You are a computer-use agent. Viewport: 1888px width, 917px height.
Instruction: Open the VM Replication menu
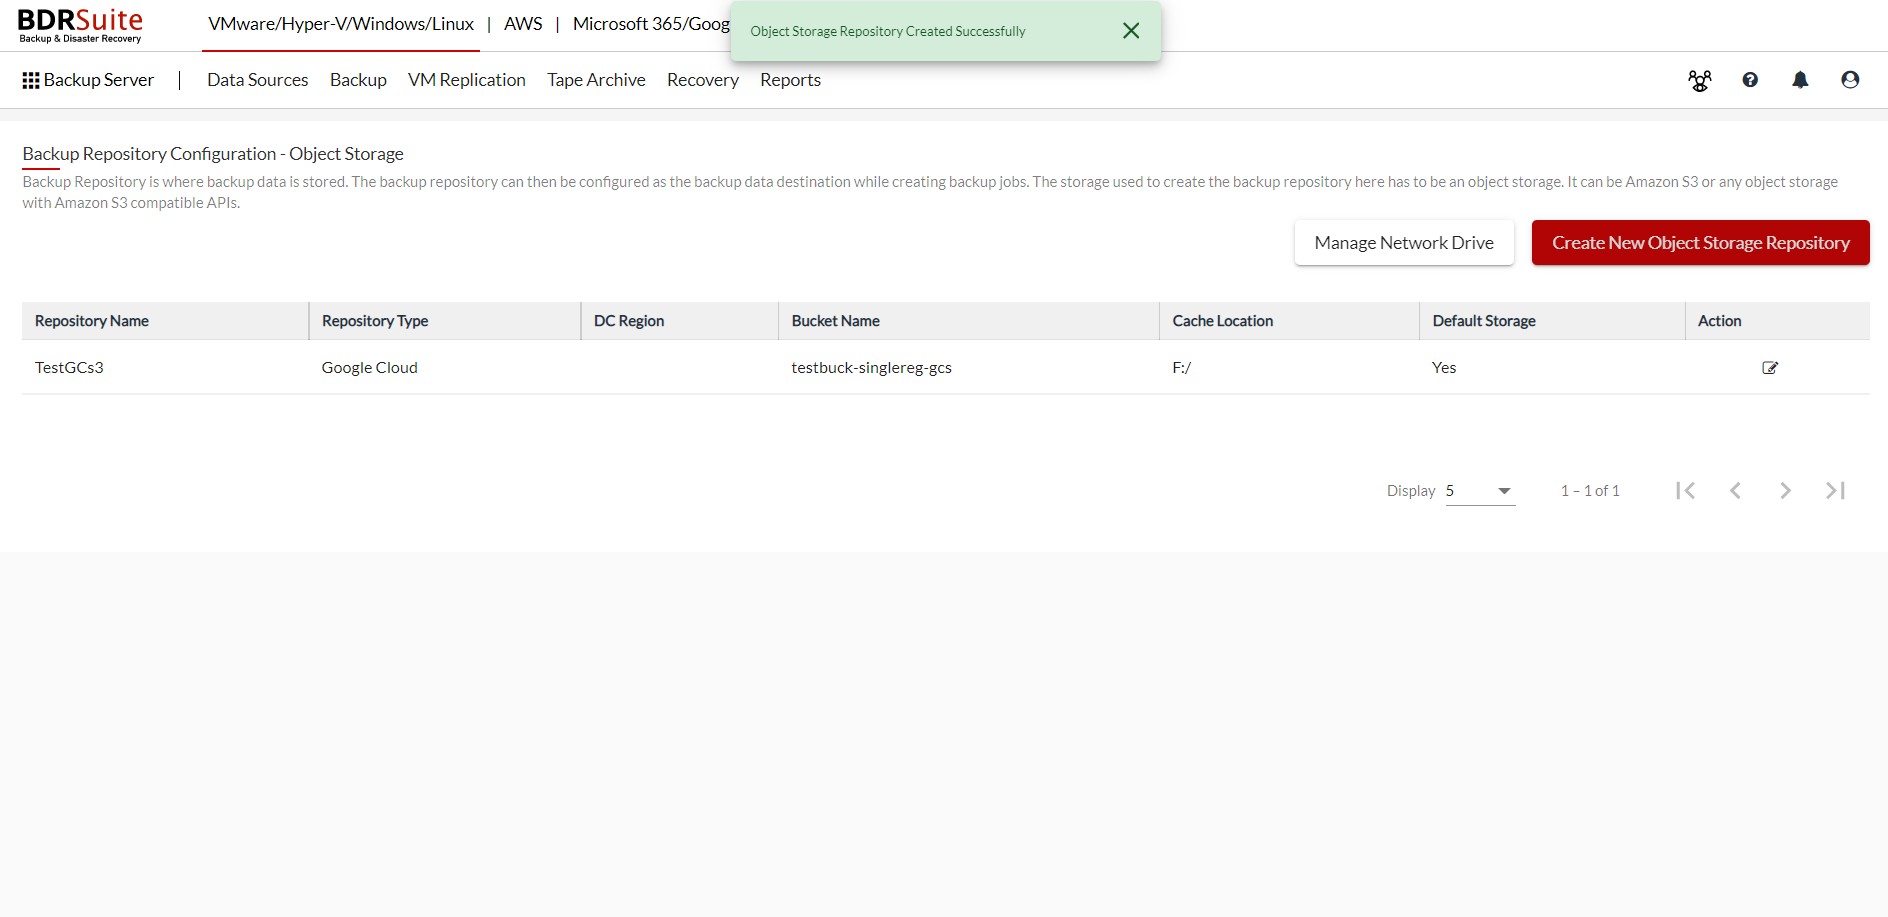point(467,80)
